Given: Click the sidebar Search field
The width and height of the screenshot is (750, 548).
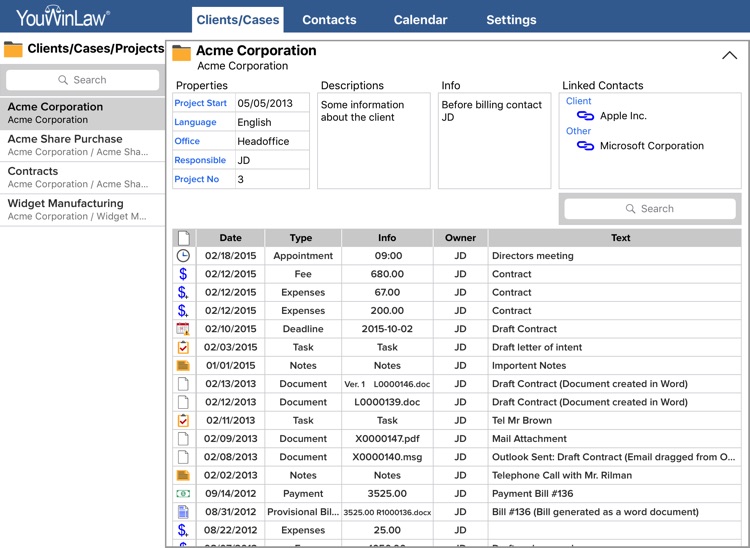Looking at the screenshot, I should (x=82, y=80).
